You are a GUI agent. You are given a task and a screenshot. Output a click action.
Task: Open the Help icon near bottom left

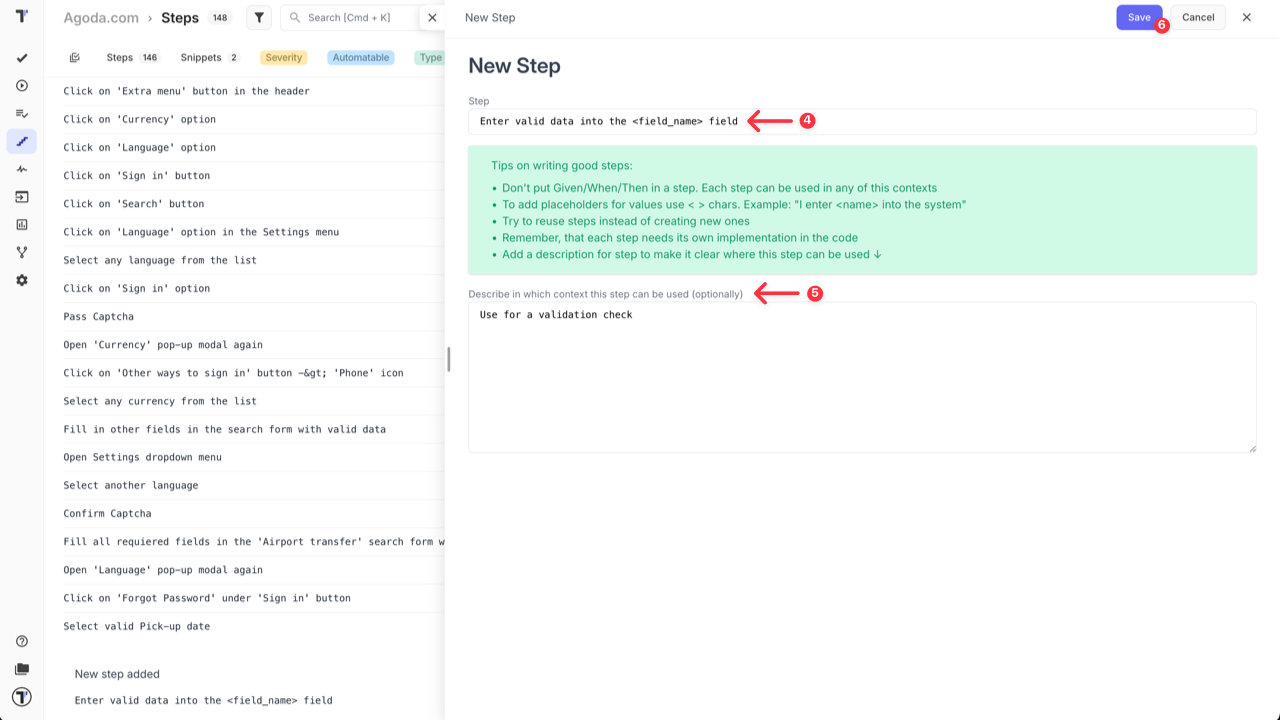click(x=21, y=640)
